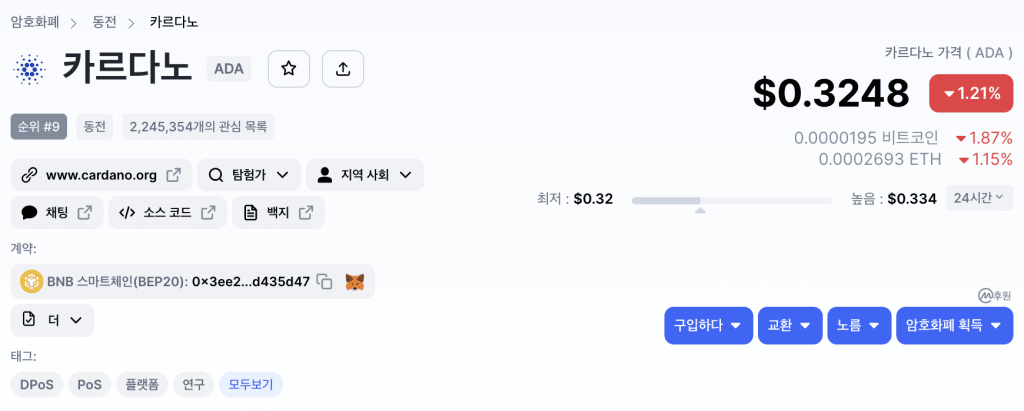The width and height of the screenshot is (1024, 411).
Task: Open the 소스 코드 link
Action: 167,212
